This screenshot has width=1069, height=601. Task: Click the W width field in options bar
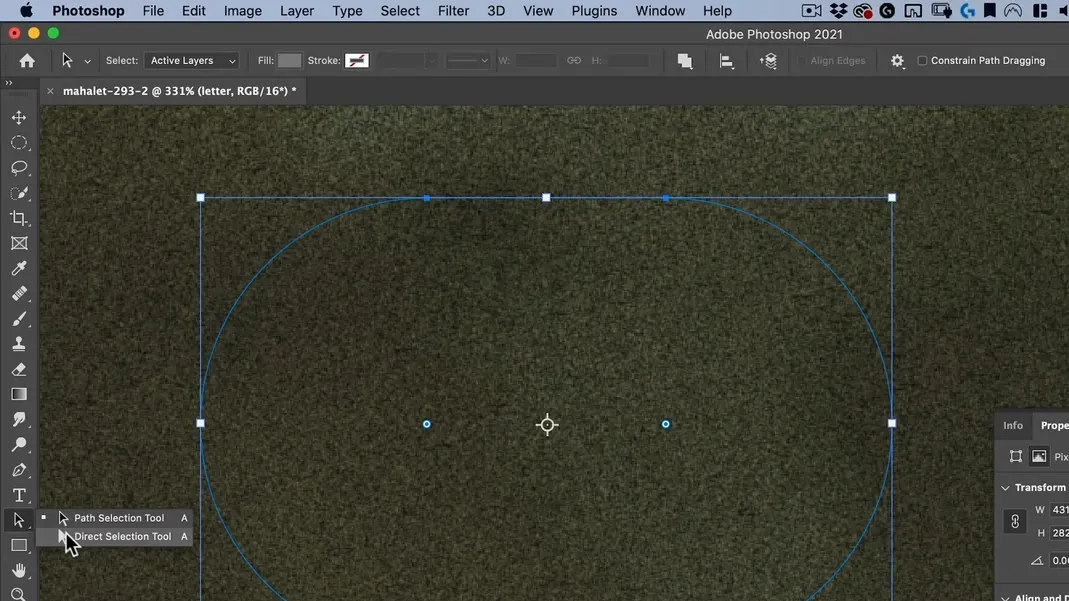pos(536,61)
